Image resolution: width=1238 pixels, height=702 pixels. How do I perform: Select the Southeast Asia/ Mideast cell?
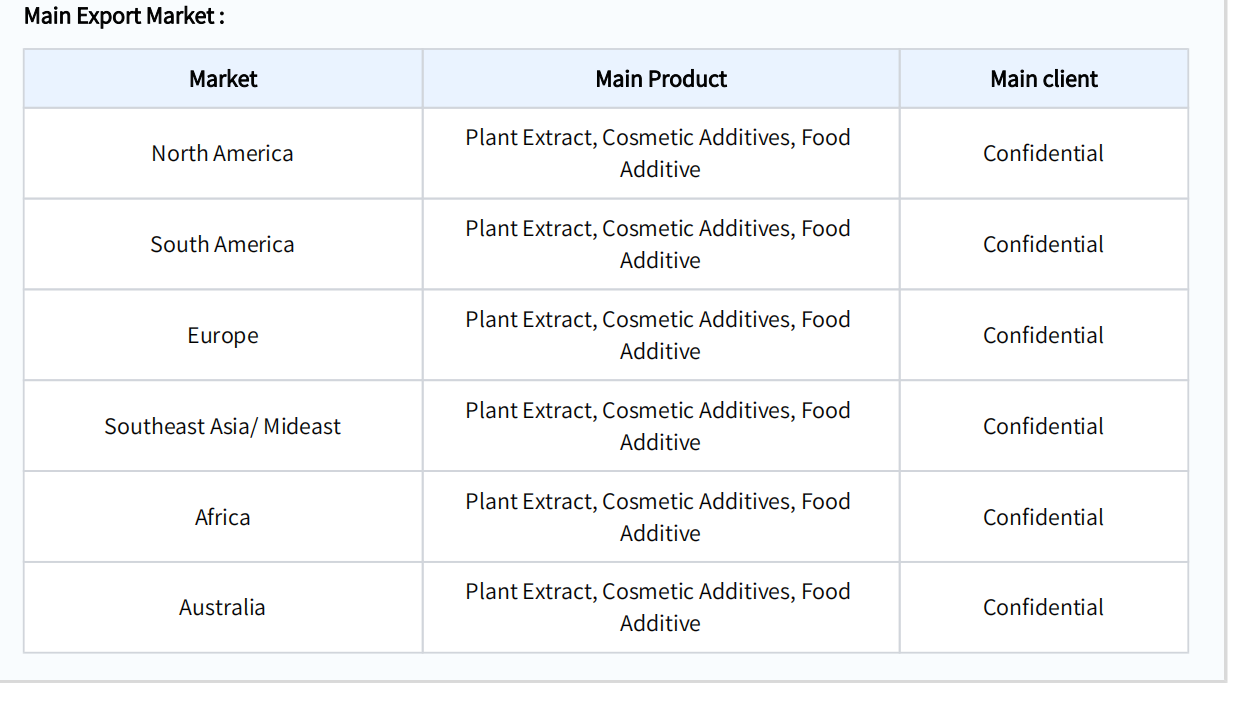pos(223,427)
